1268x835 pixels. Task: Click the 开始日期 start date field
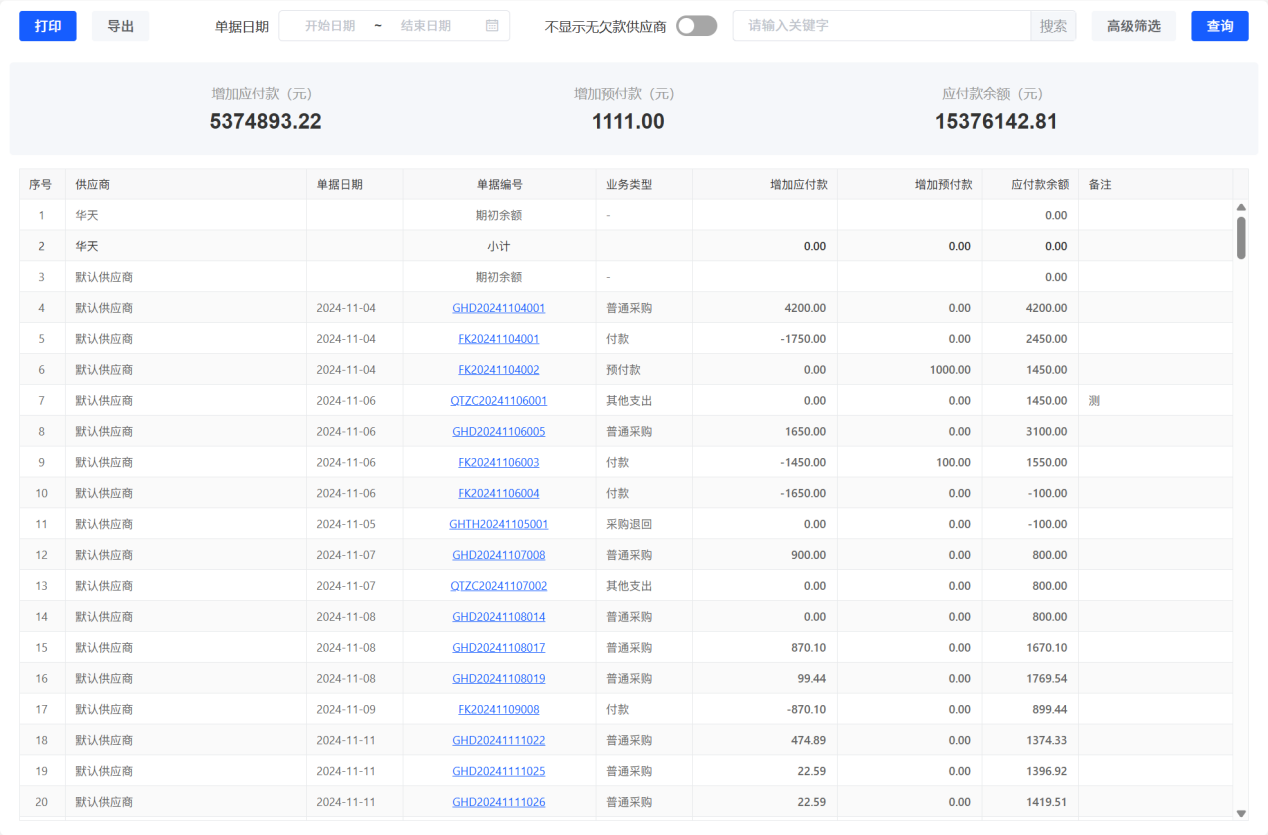pos(330,26)
